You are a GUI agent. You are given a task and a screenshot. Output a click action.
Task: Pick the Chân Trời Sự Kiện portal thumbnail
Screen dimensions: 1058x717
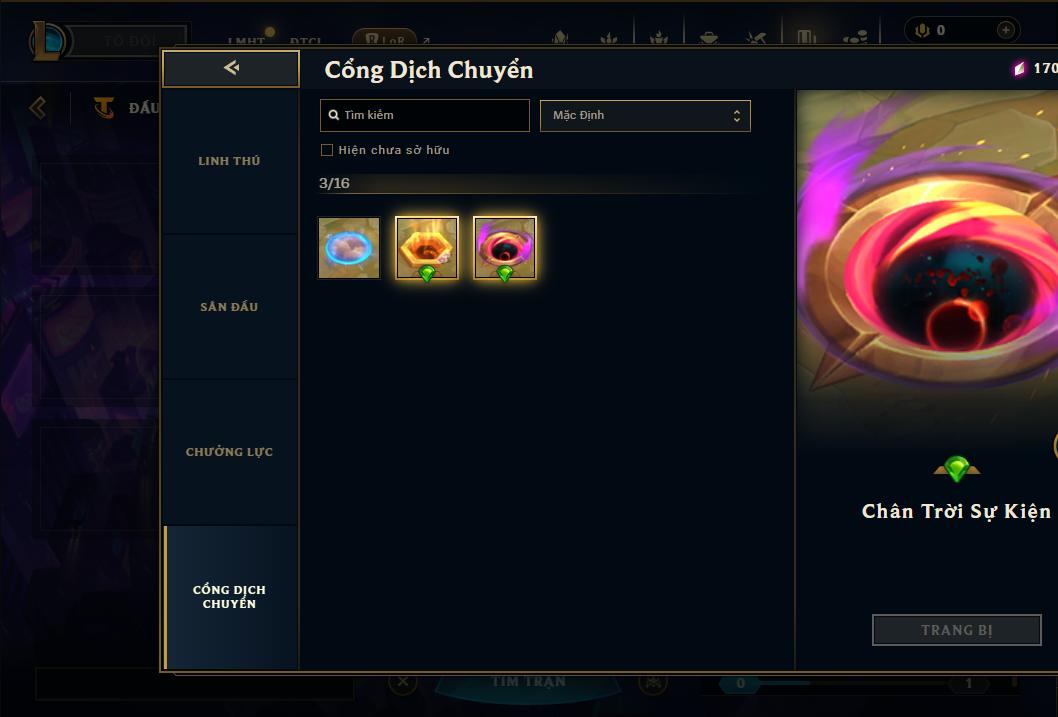click(505, 248)
